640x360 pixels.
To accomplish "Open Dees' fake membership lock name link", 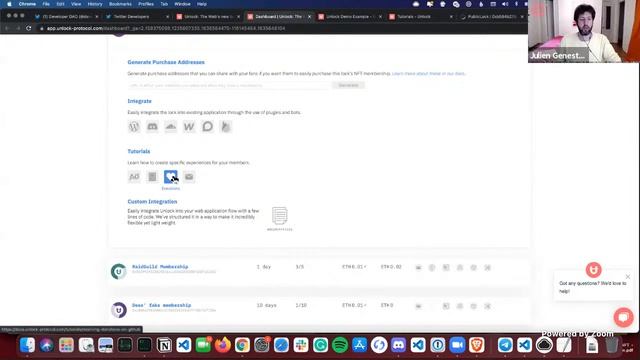I will click(x=161, y=305).
